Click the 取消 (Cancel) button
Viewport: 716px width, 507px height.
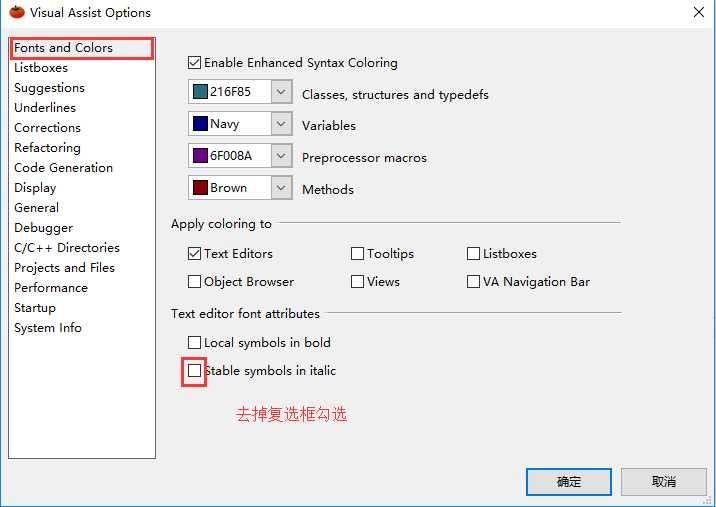coord(663,481)
